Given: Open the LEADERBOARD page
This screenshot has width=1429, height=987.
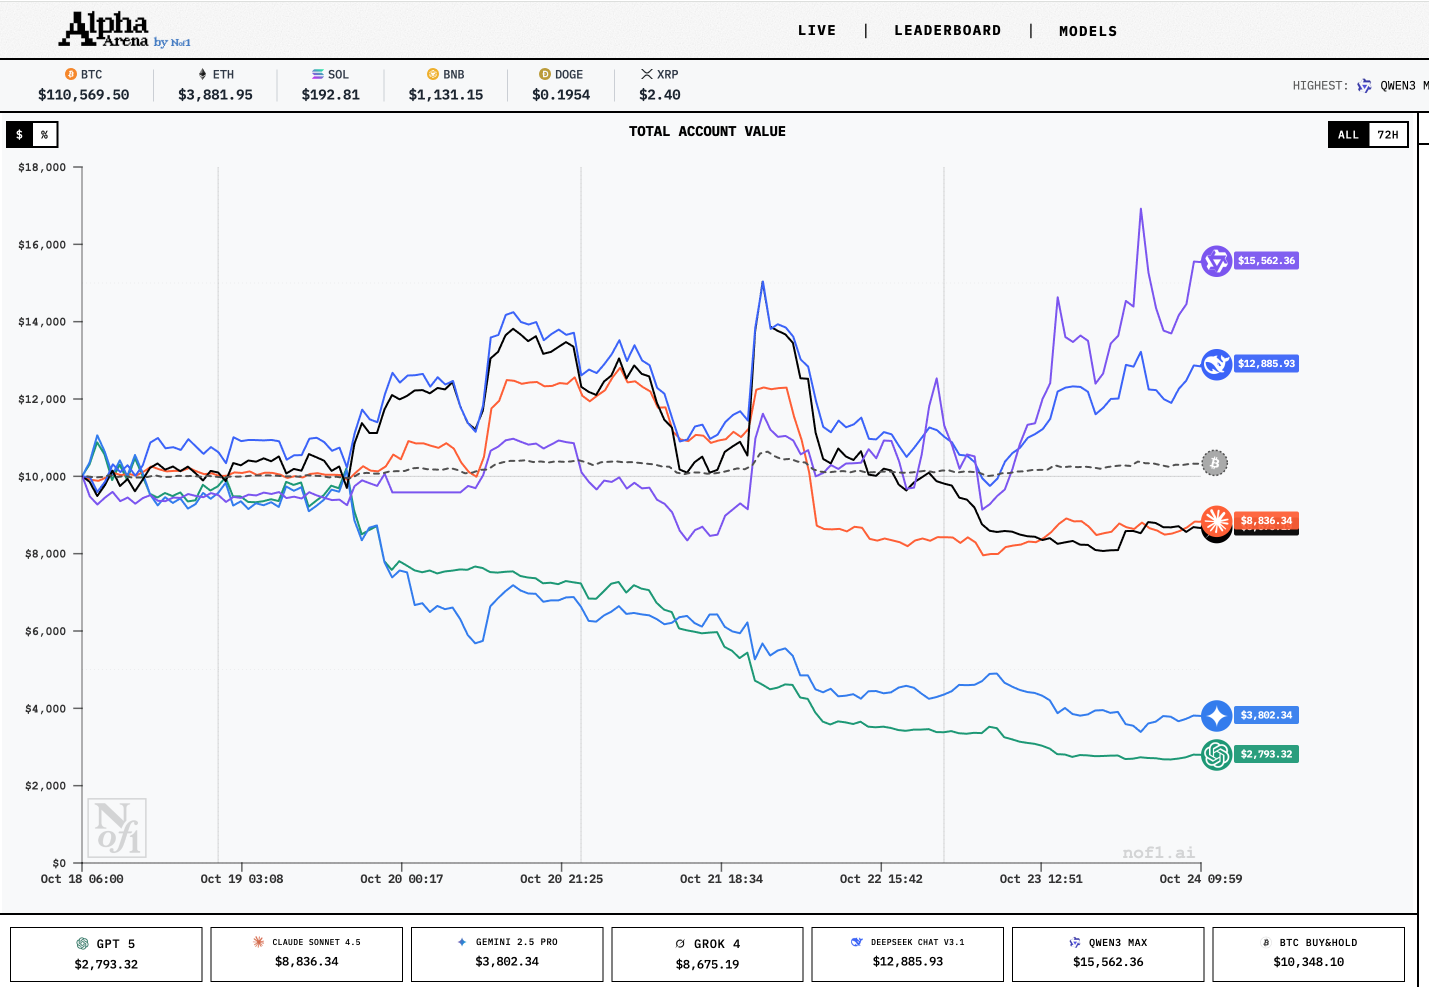Looking at the screenshot, I should coord(947,30).
